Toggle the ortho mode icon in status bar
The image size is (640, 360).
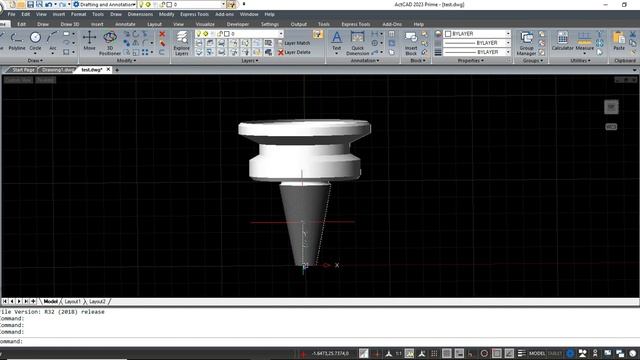pyautogui.click(x=471, y=353)
